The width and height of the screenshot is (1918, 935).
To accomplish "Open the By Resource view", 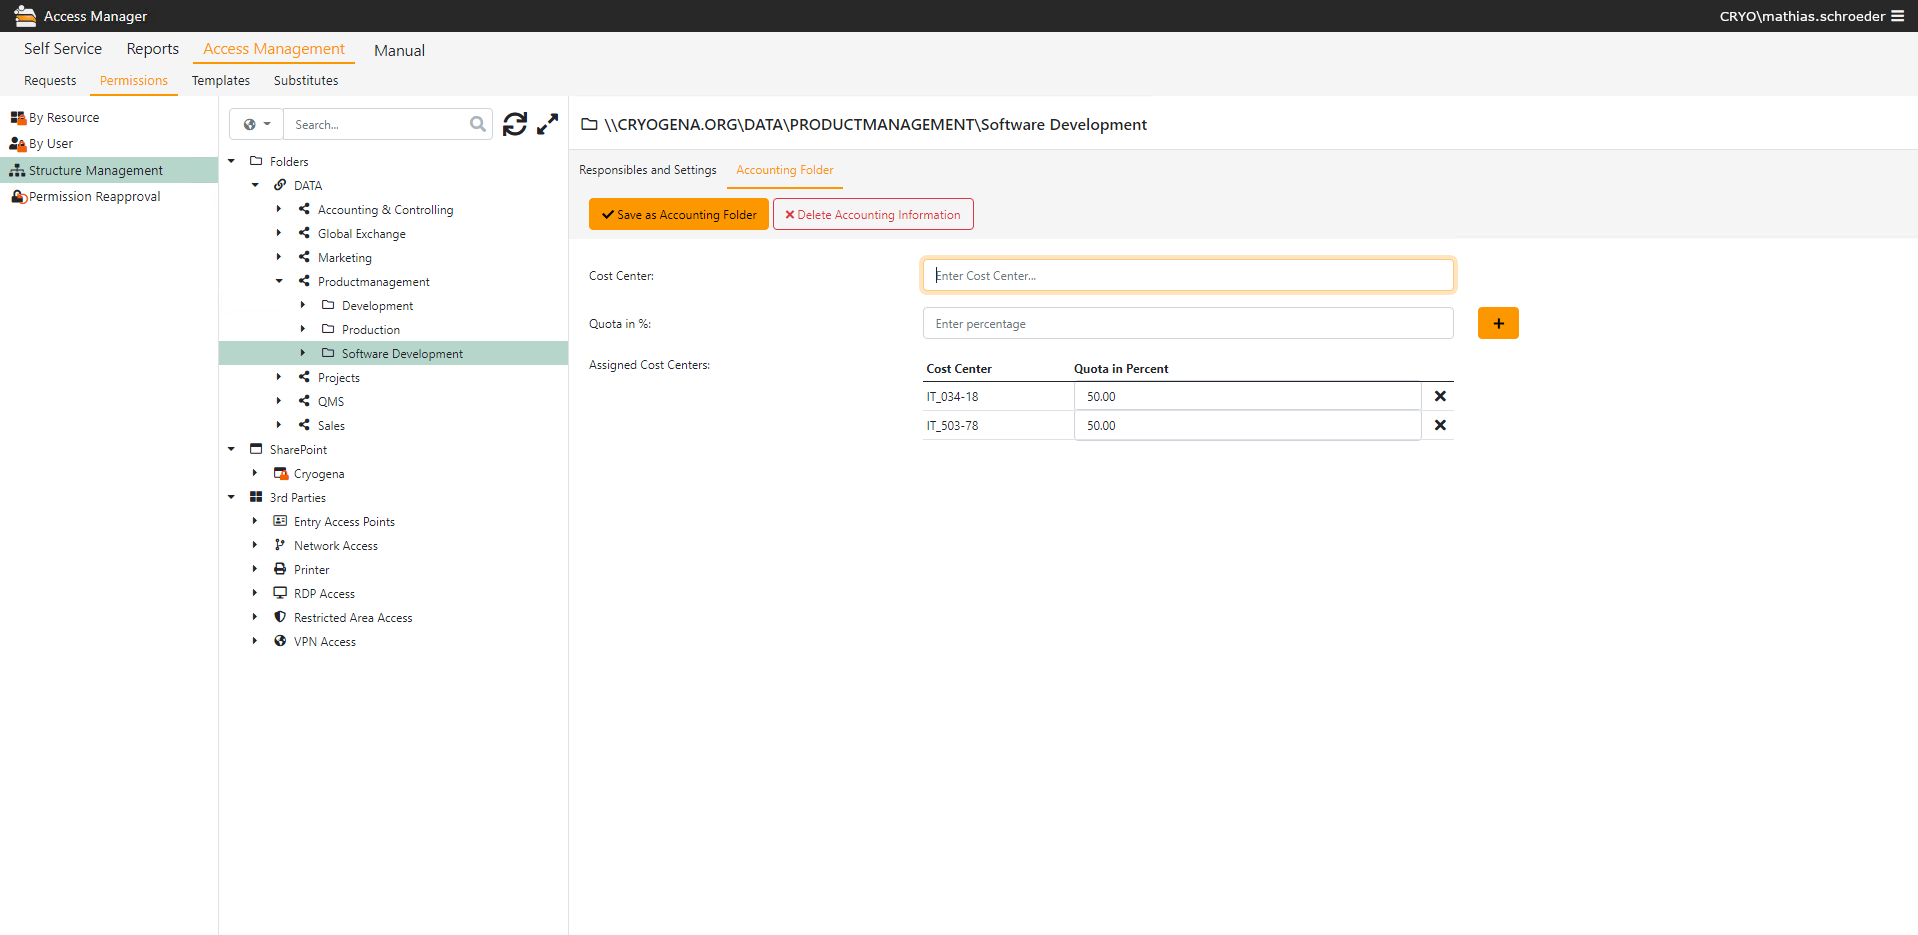I will click(62, 117).
